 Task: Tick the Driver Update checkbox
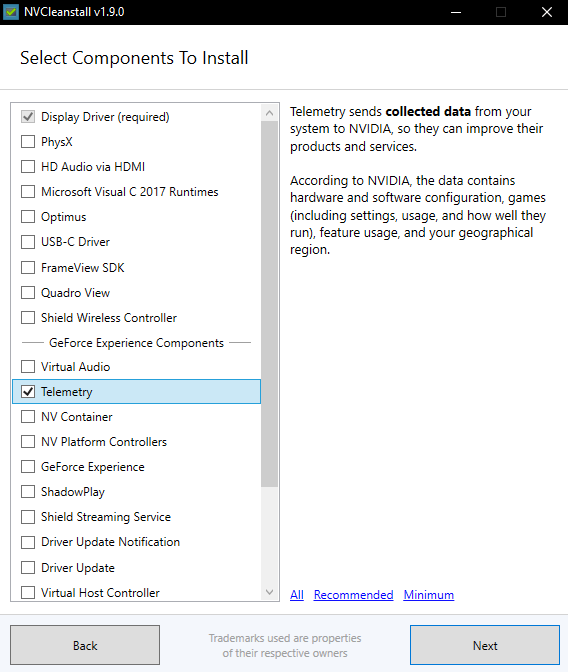tap(28, 567)
